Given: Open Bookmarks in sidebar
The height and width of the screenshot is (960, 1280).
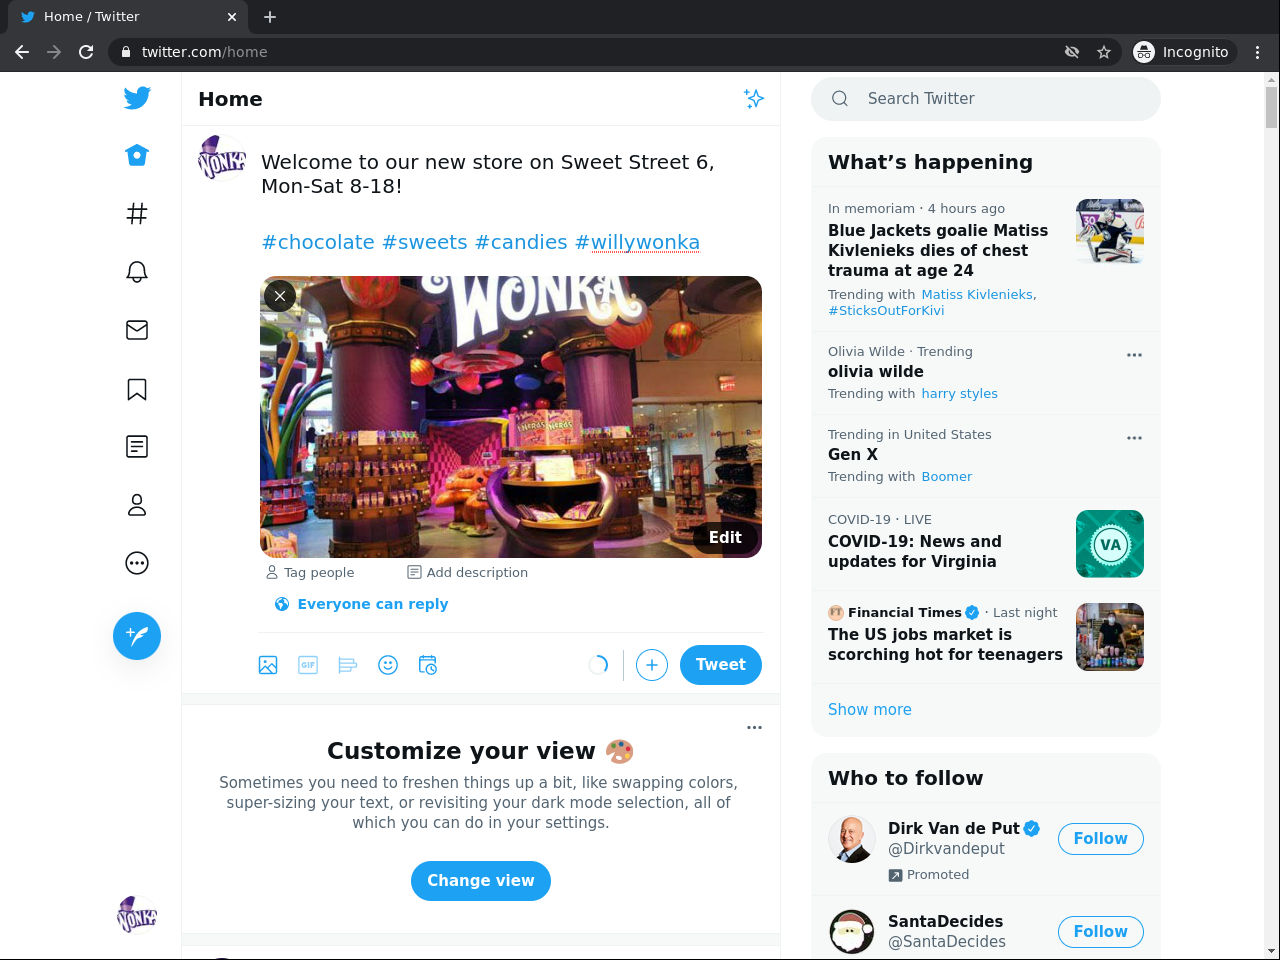Looking at the screenshot, I should (137, 389).
